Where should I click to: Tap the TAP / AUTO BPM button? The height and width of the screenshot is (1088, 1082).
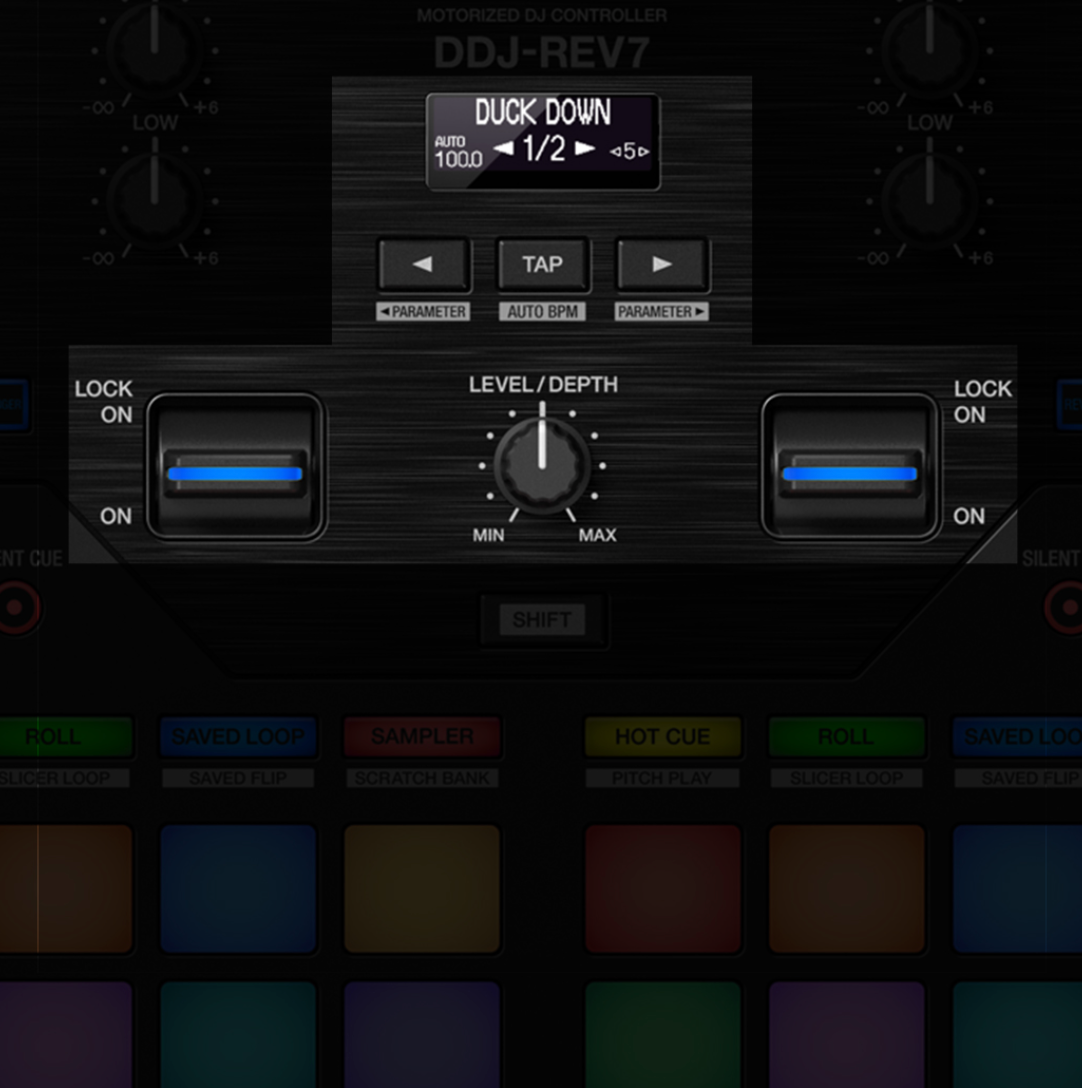(542, 265)
